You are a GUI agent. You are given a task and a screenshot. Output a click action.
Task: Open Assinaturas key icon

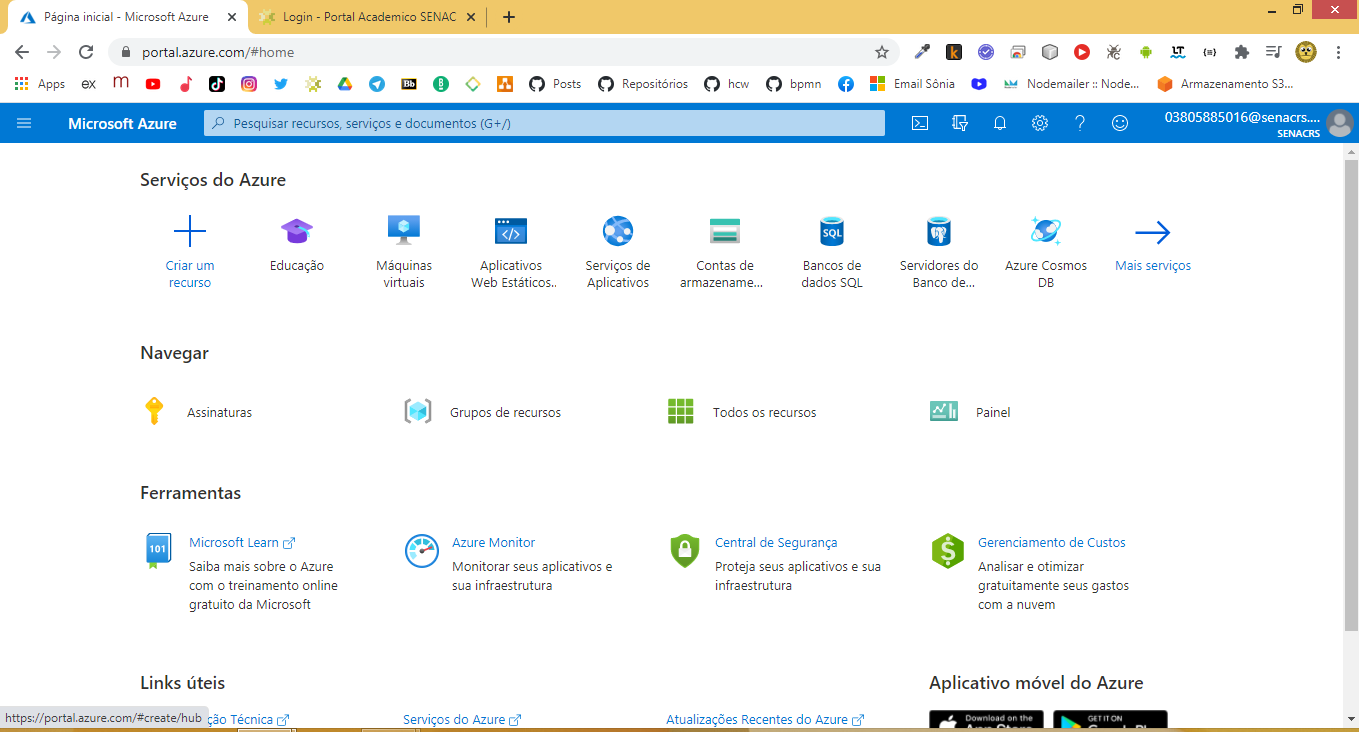[154, 411]
